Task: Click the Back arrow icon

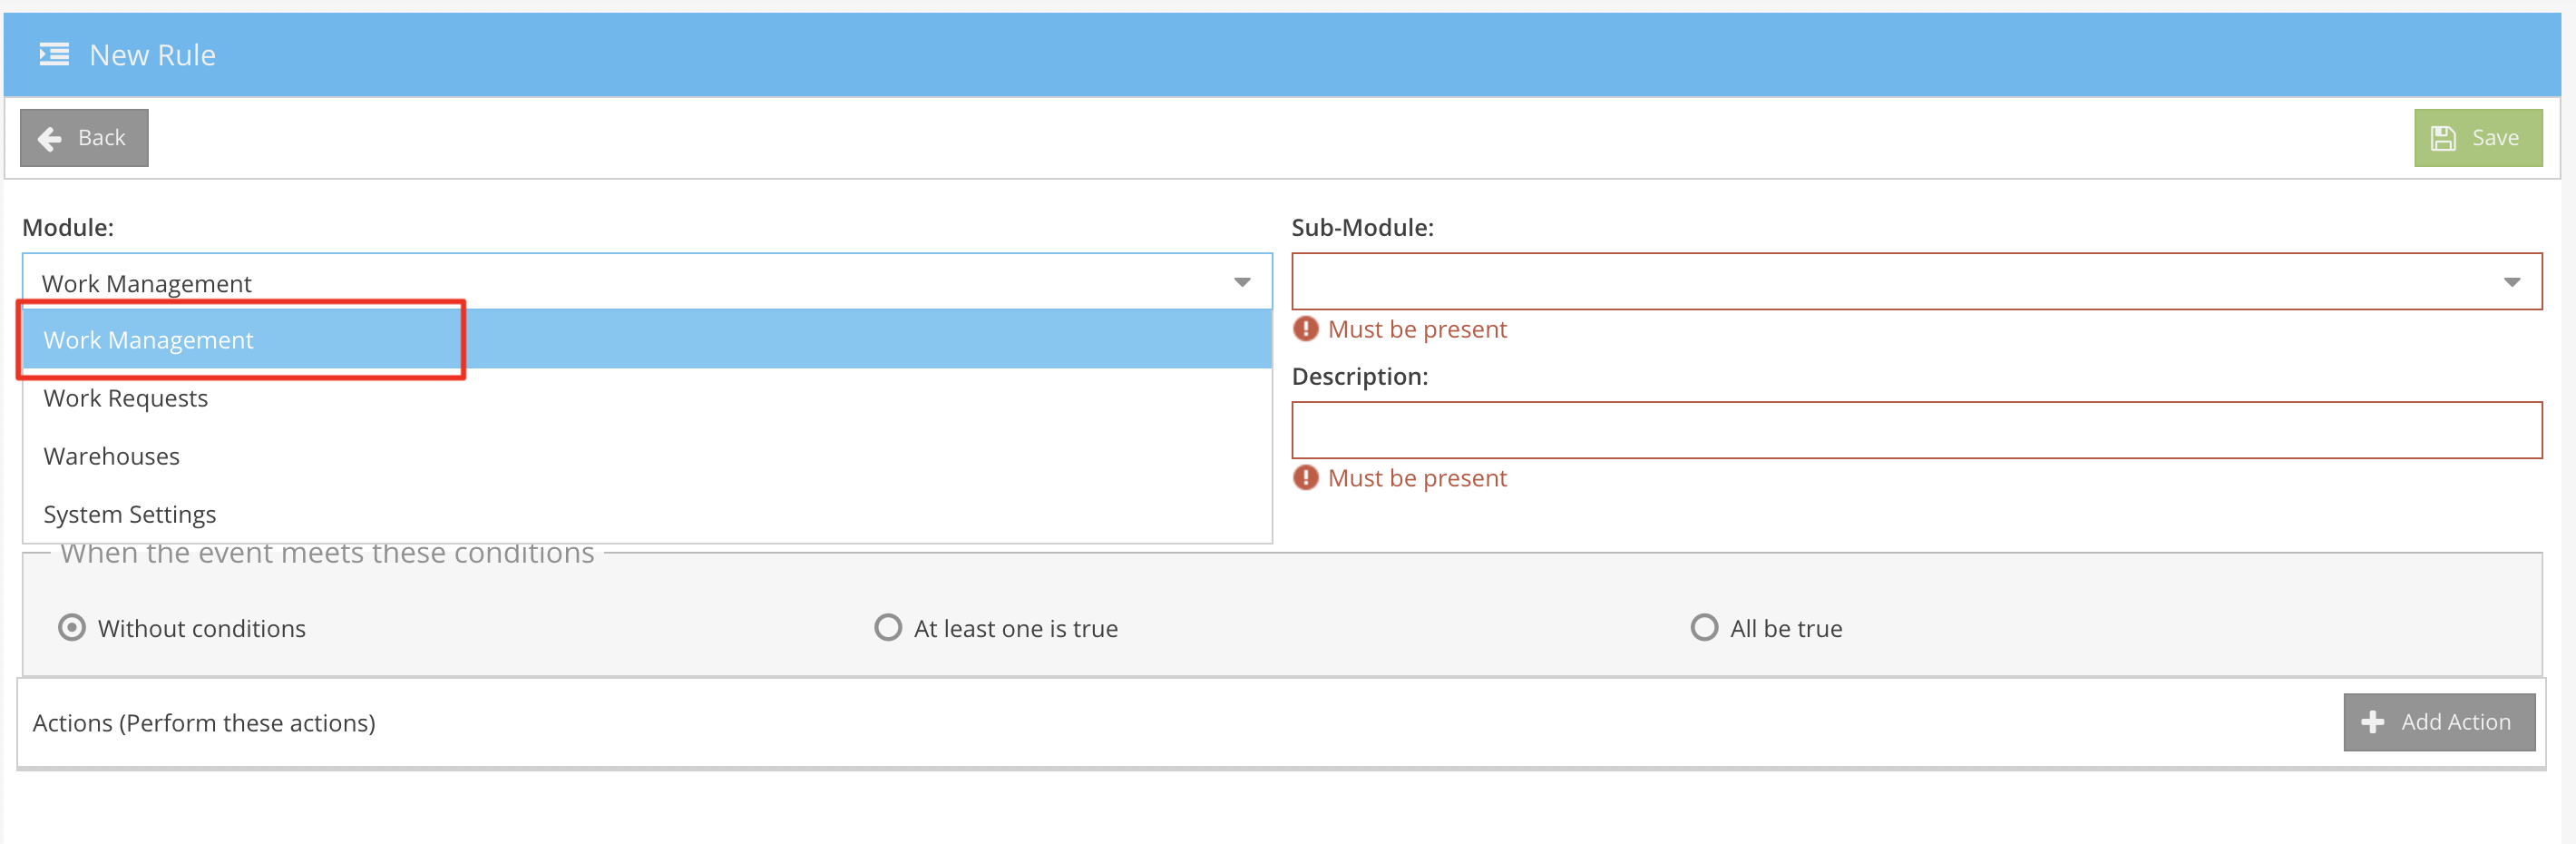Action: pos(49,139)
